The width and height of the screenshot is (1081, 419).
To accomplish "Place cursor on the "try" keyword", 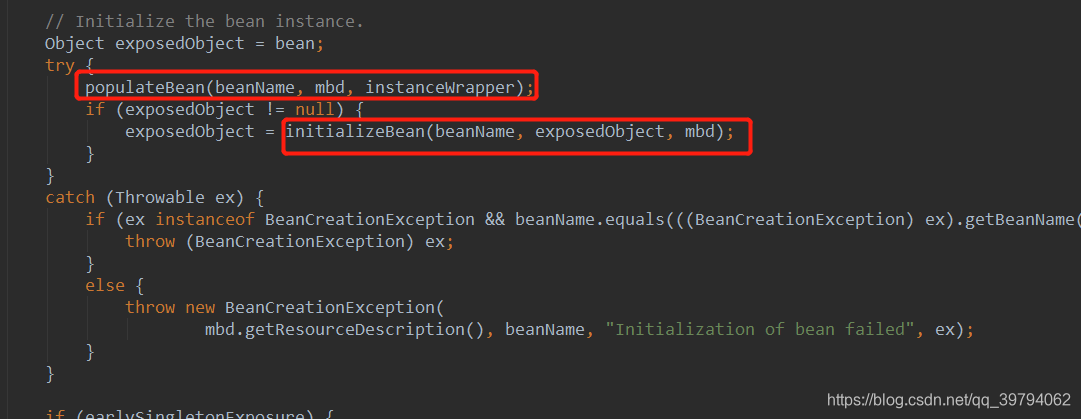I will pyautogui.click(x=59, y=66).
